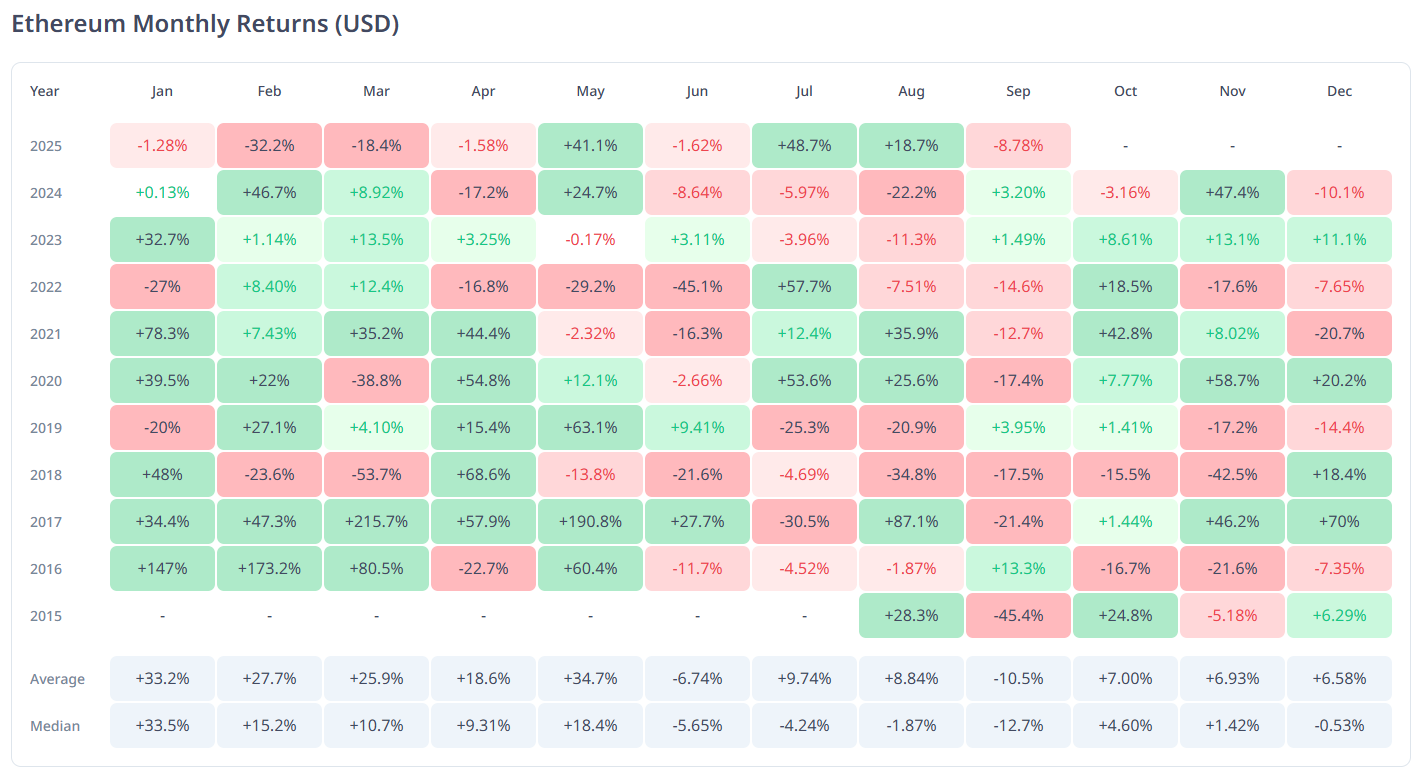
Task: Click the +58.7% November 2020 cell
Action: (x=1232, y=381)
